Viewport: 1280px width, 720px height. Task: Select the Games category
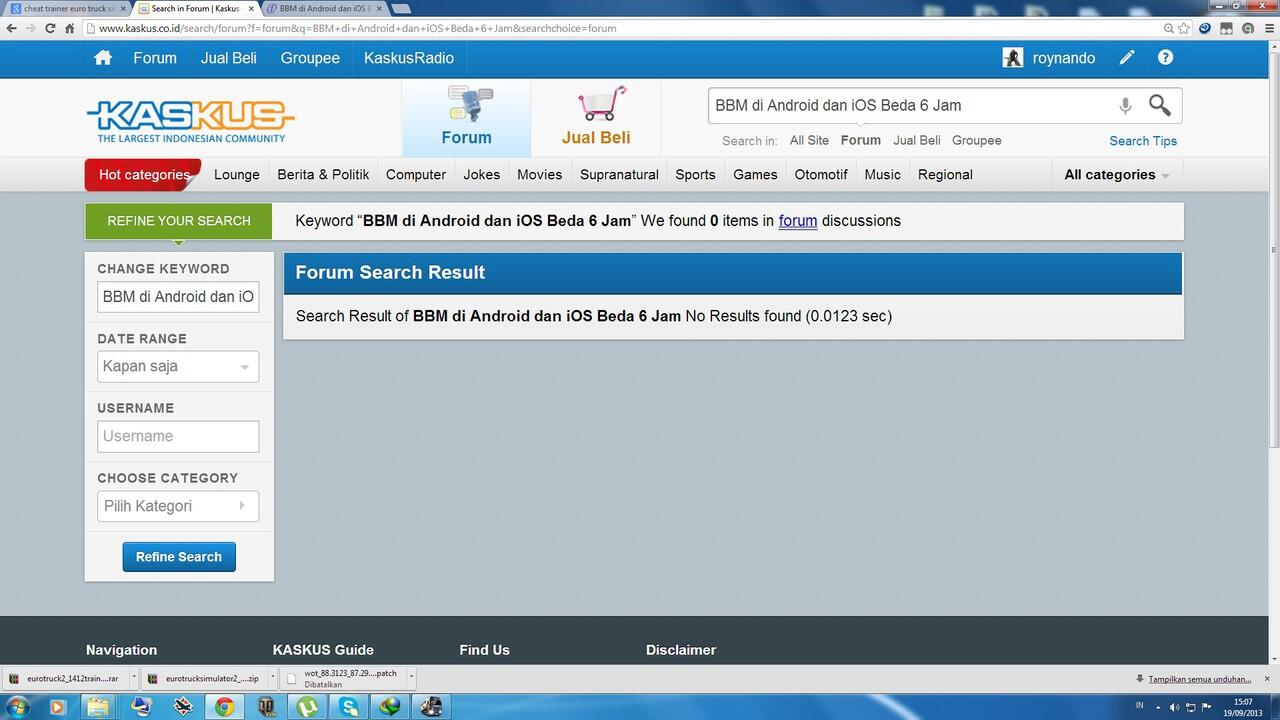pos(755,174)
